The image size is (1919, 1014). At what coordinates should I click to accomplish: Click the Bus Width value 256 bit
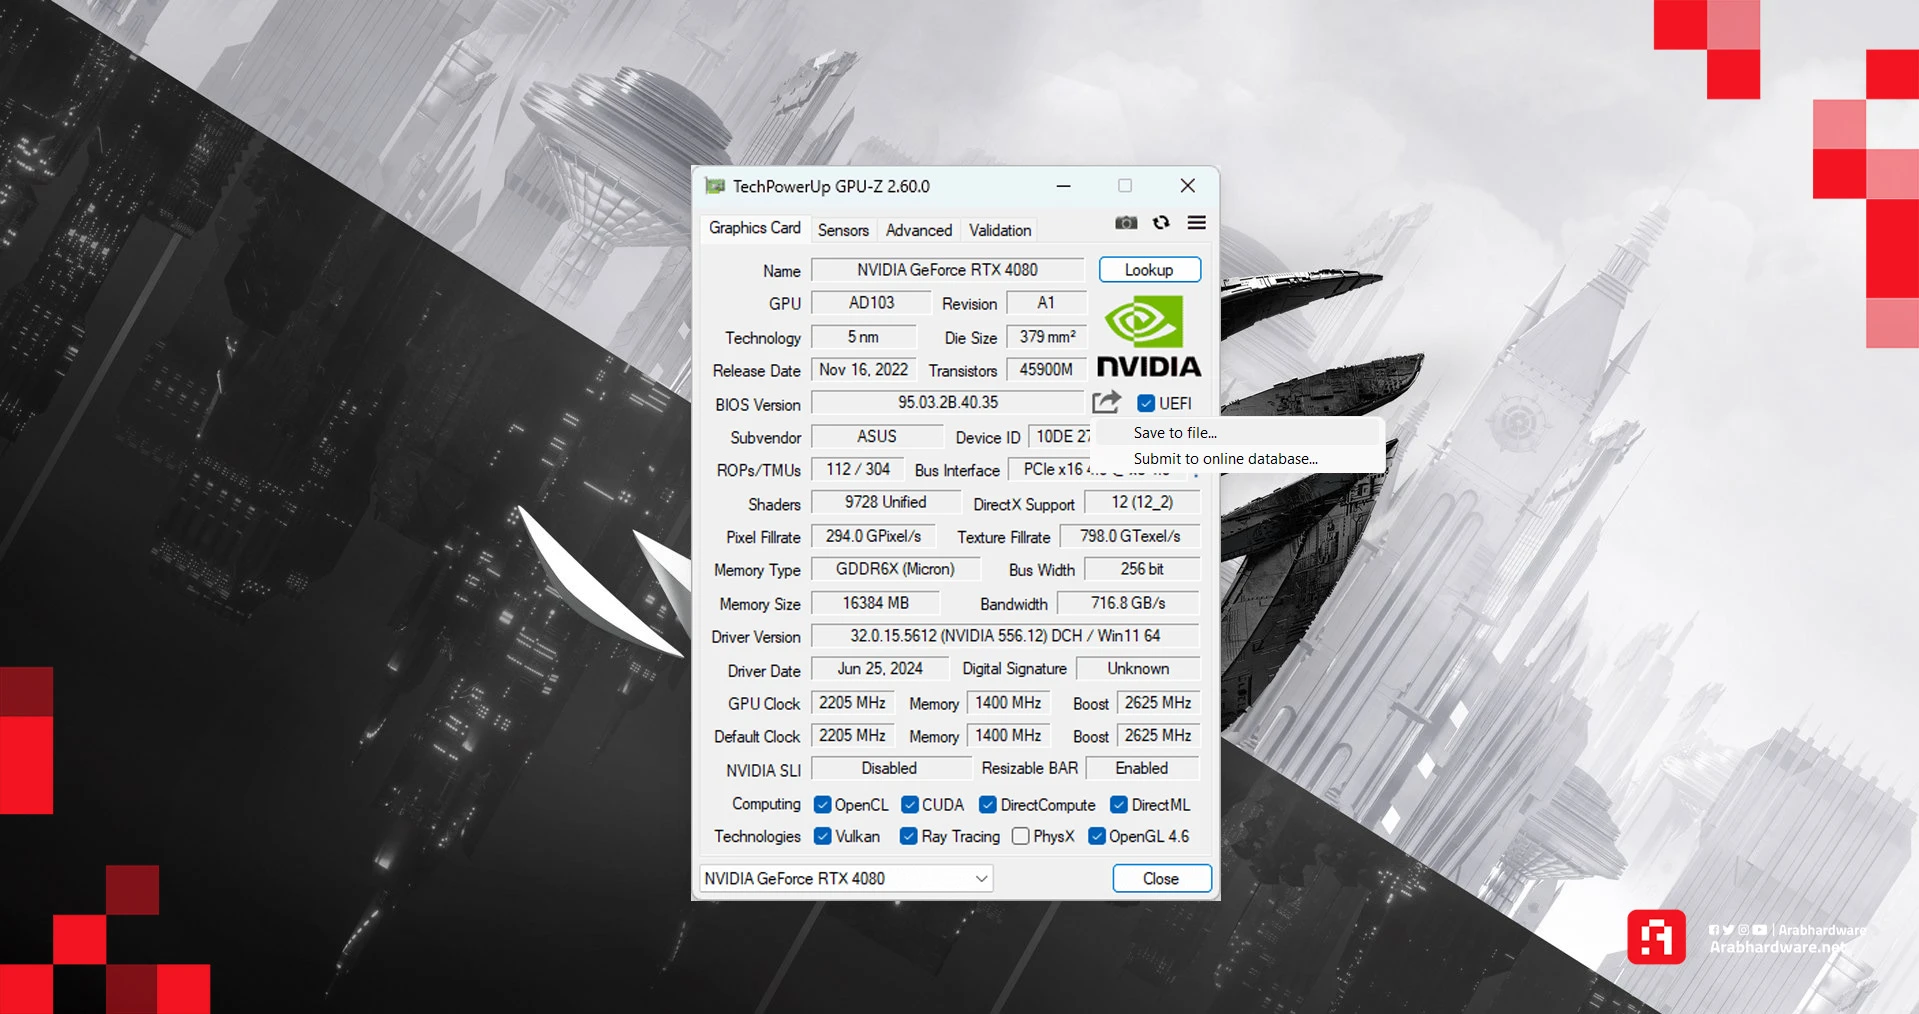(1142, 569)
